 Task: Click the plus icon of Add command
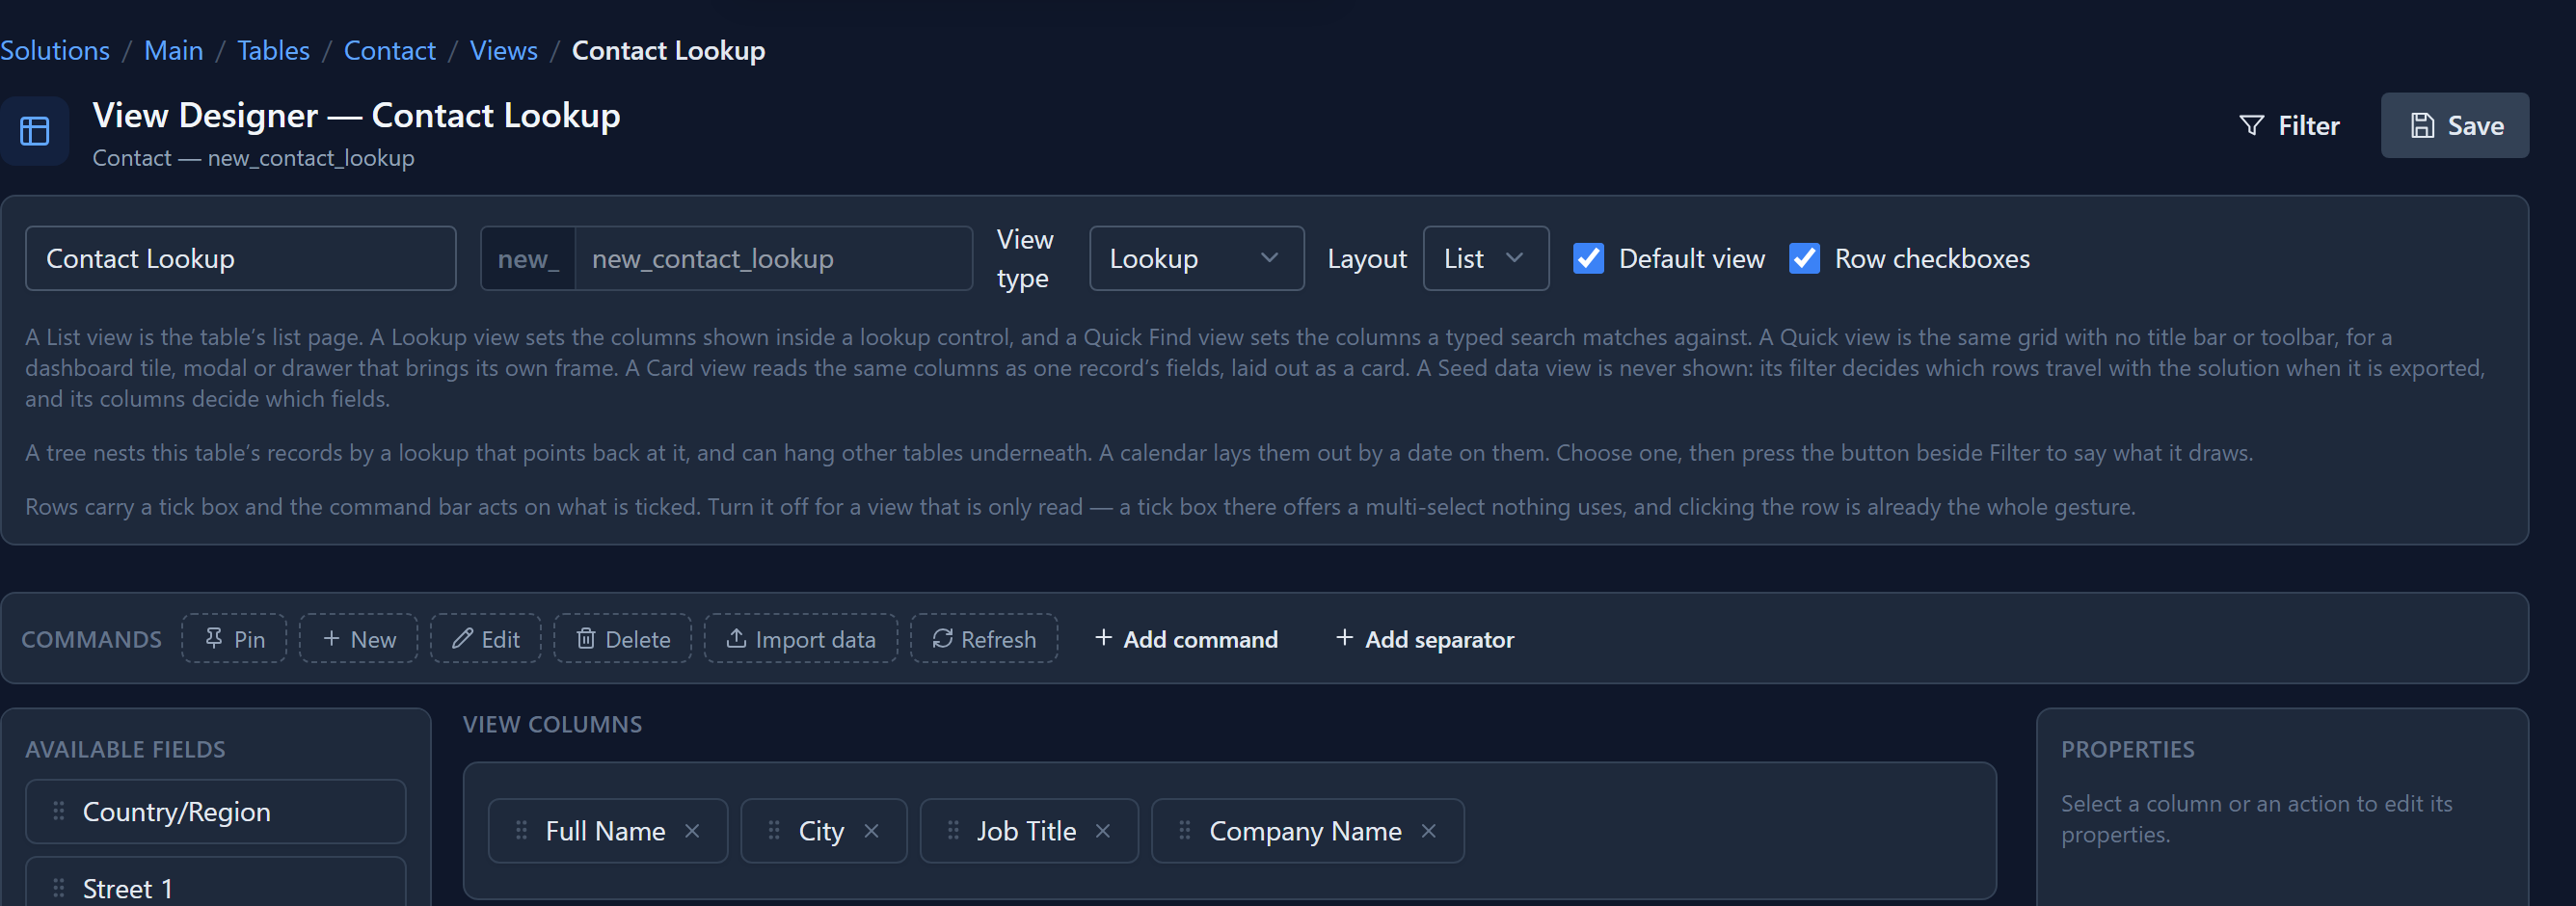pos(1103,638)
